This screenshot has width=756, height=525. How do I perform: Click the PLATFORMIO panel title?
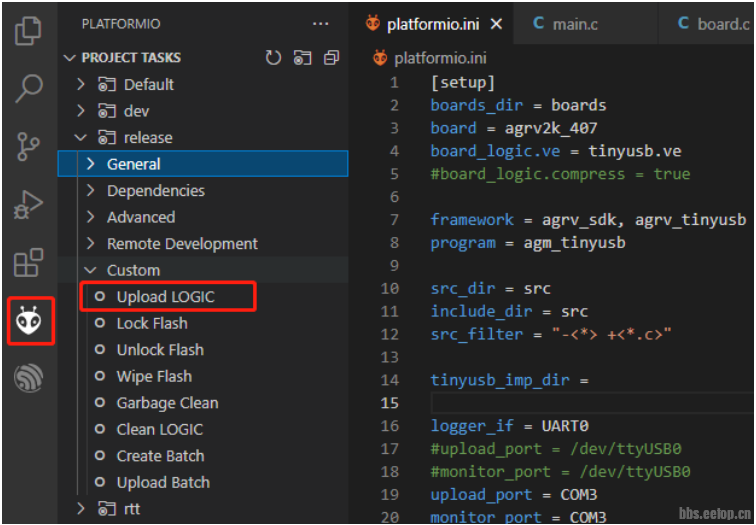(121, 24)
